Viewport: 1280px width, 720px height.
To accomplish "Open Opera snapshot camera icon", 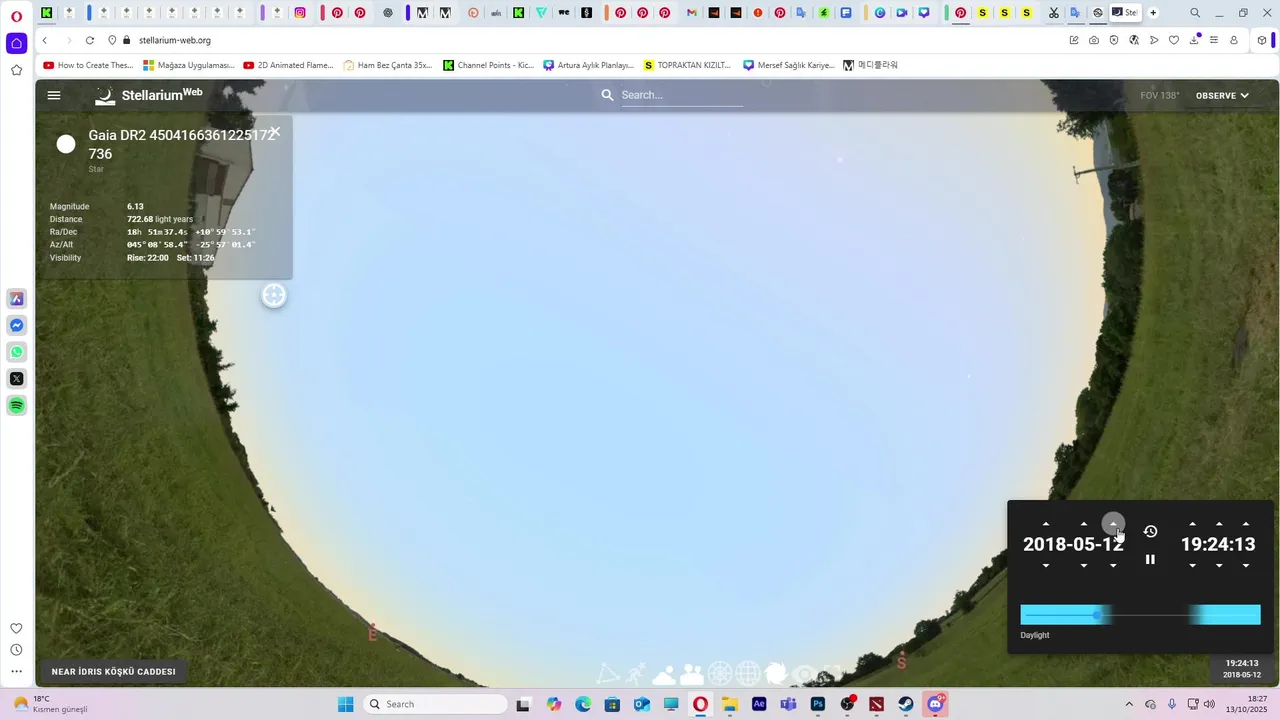I will coord(1094,40).
